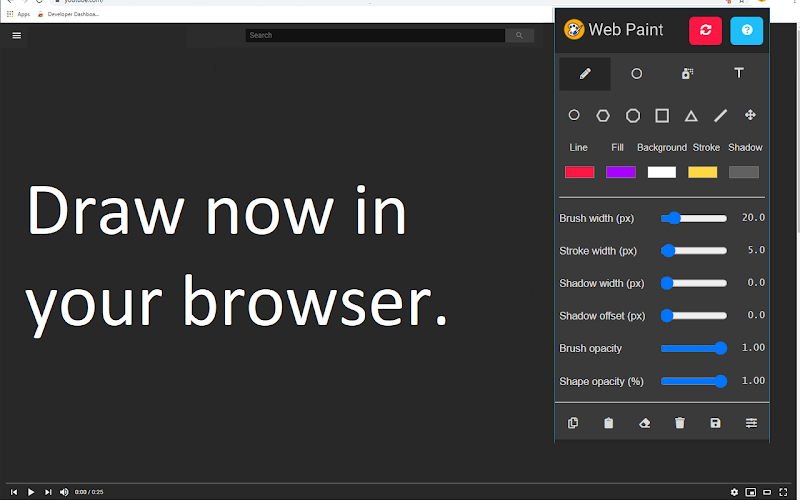Viewport: 800px width, 500px height.
Task: Click the Shape opacity value 1.00
Action: [x=753, y=381]
